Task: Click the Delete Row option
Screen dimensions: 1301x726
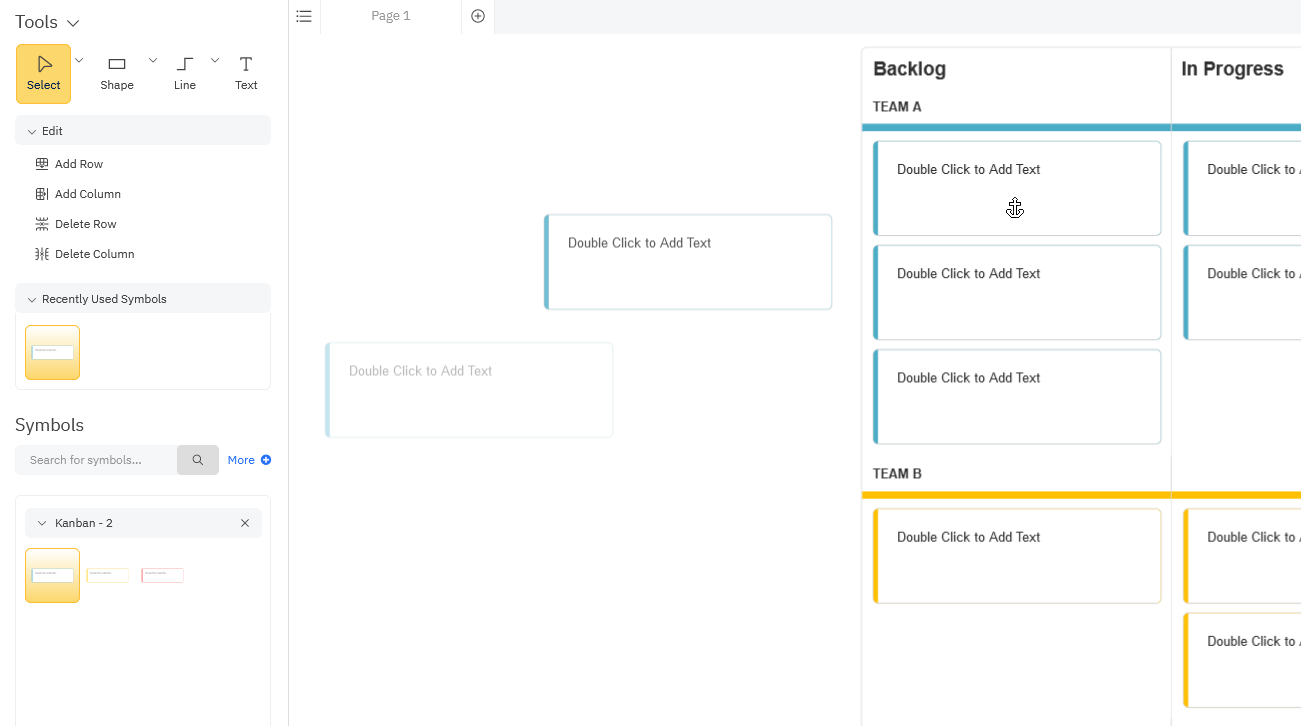Action: pos(85,224)
